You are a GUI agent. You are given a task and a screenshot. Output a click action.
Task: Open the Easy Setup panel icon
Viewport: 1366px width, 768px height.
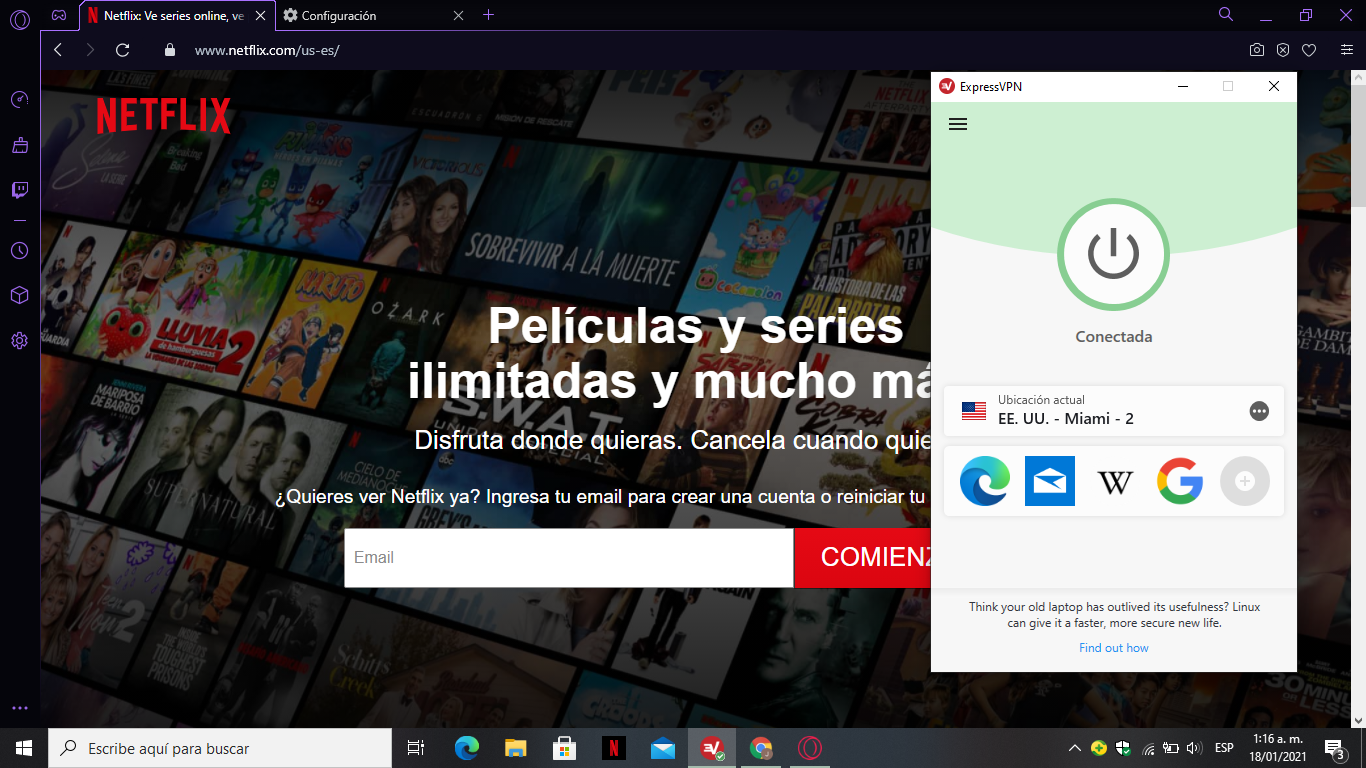click(x=1347, y=50)
